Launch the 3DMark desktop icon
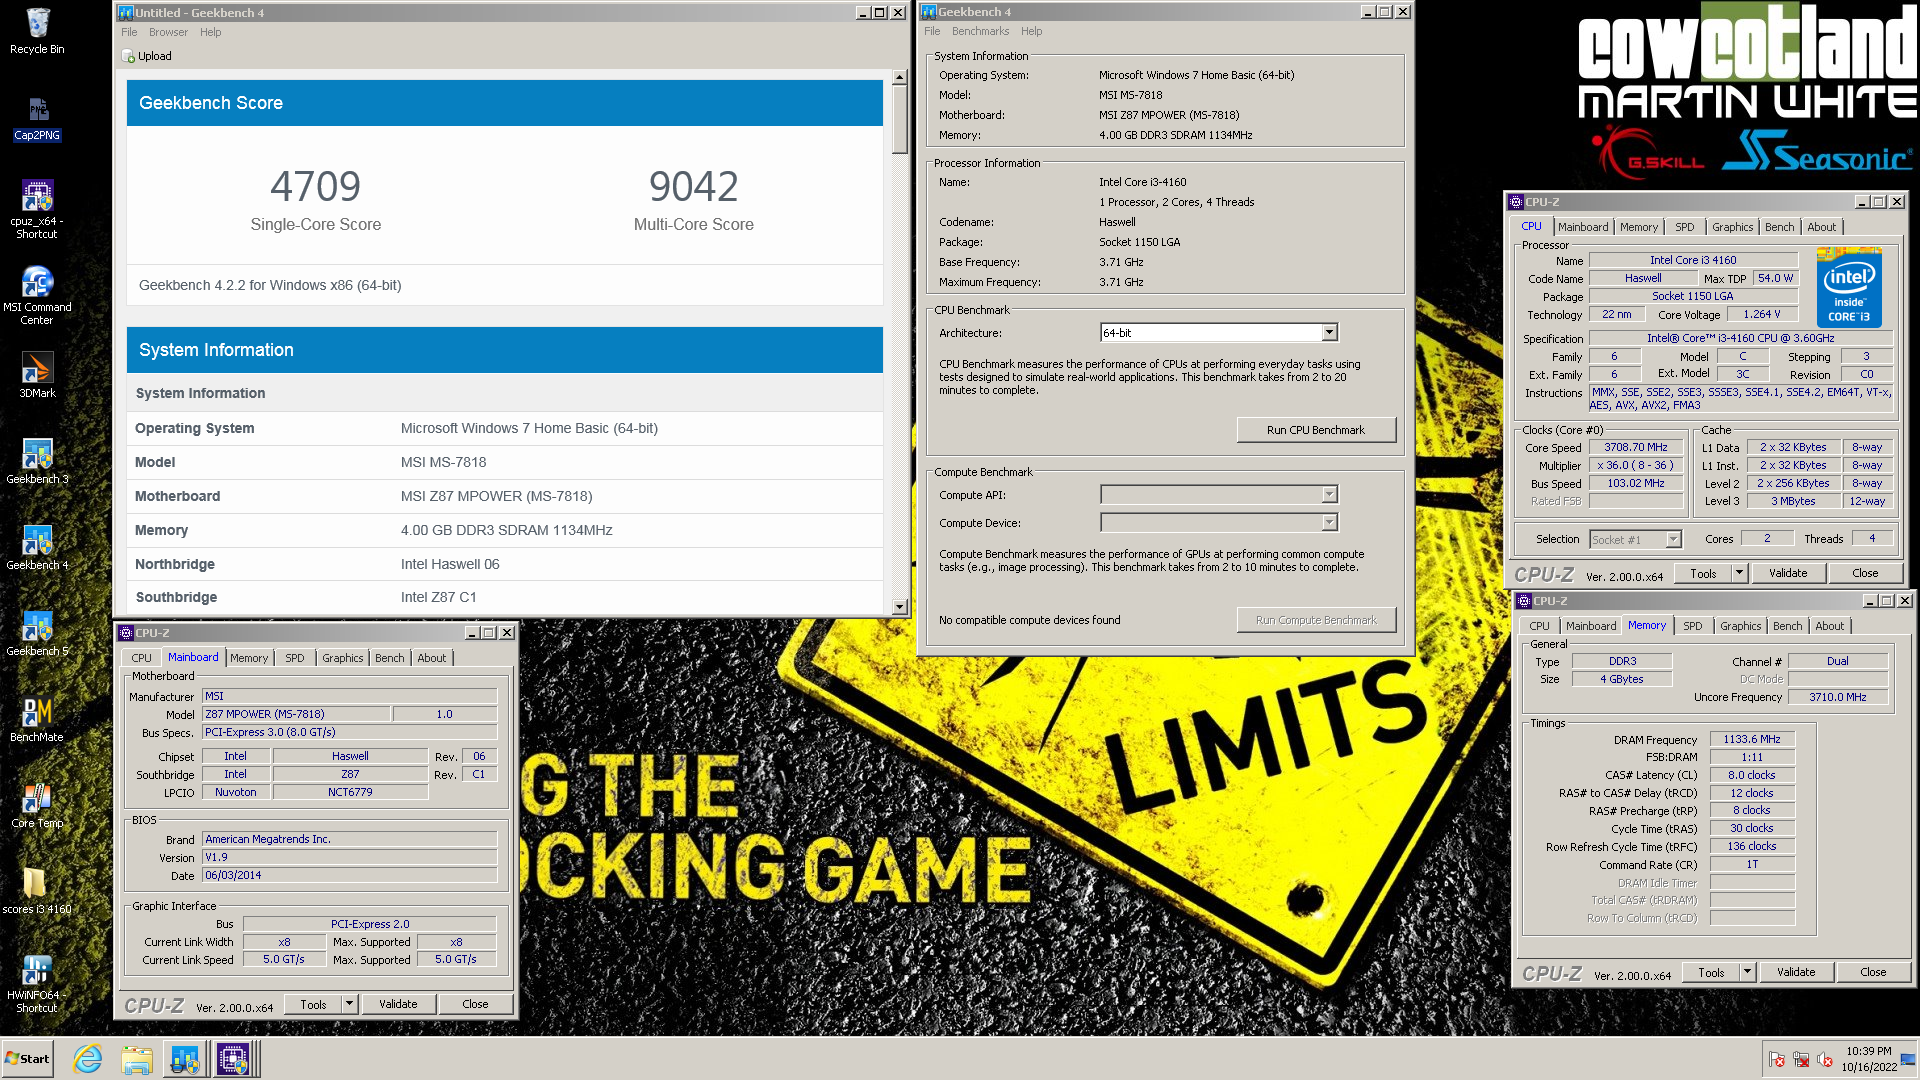This screenshot has height=1080, width=1920. pos(37,375)
